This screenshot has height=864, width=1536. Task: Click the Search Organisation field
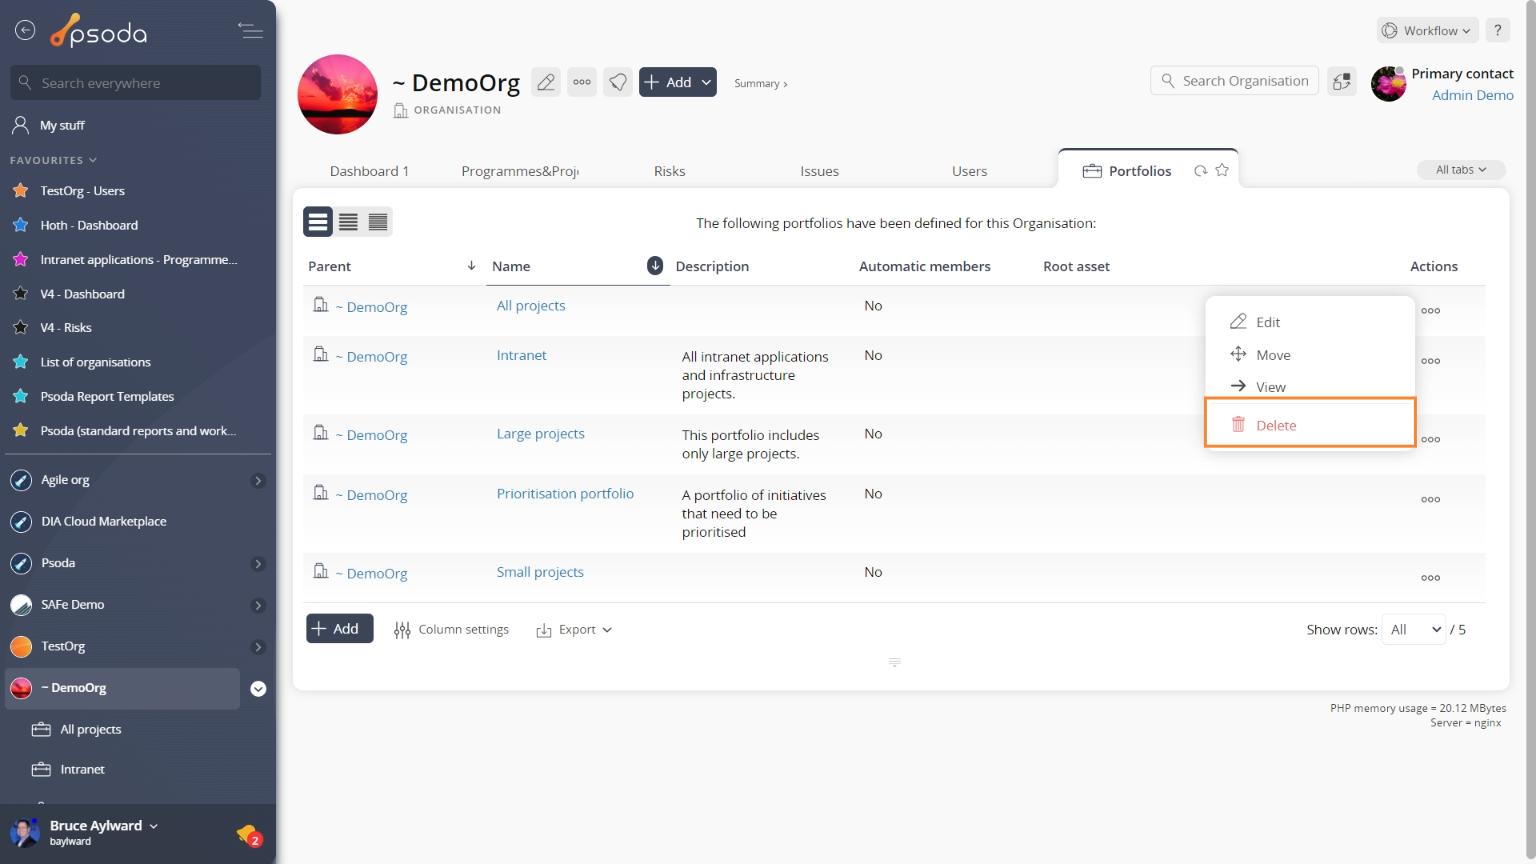pos(1235,81)
